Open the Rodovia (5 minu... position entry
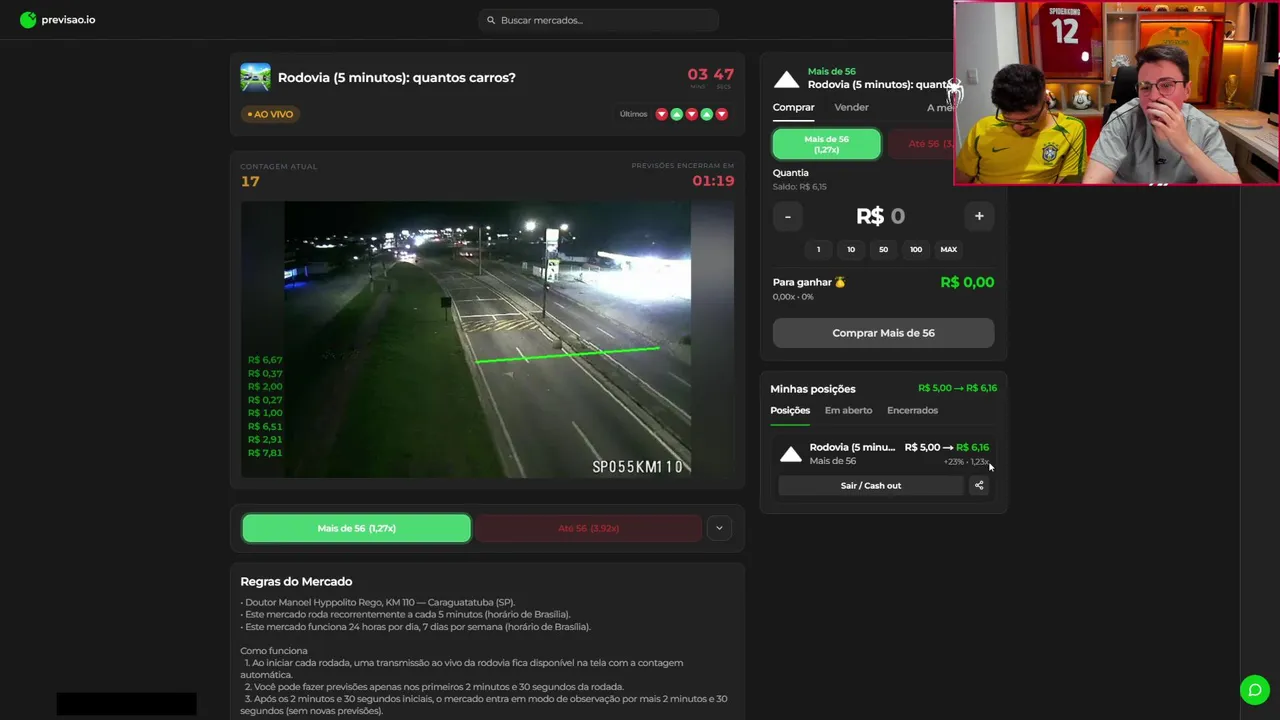The image size is (1280, 720). click(x=852, y=447)
